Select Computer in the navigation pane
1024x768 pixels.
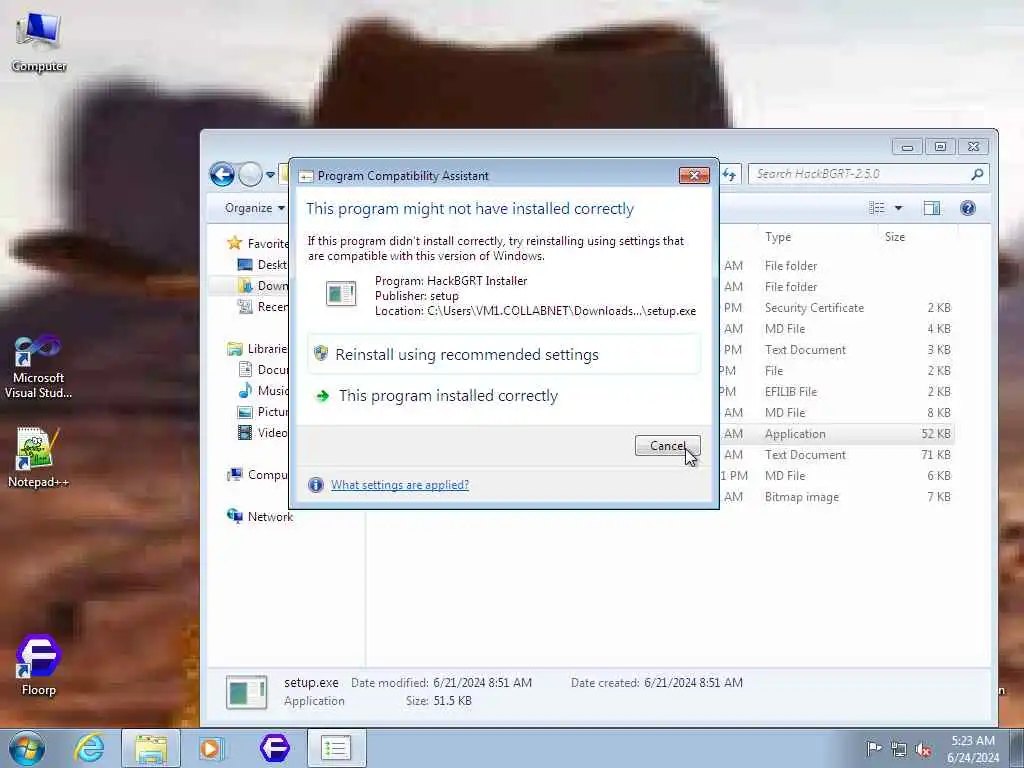(x=258, y=475)
